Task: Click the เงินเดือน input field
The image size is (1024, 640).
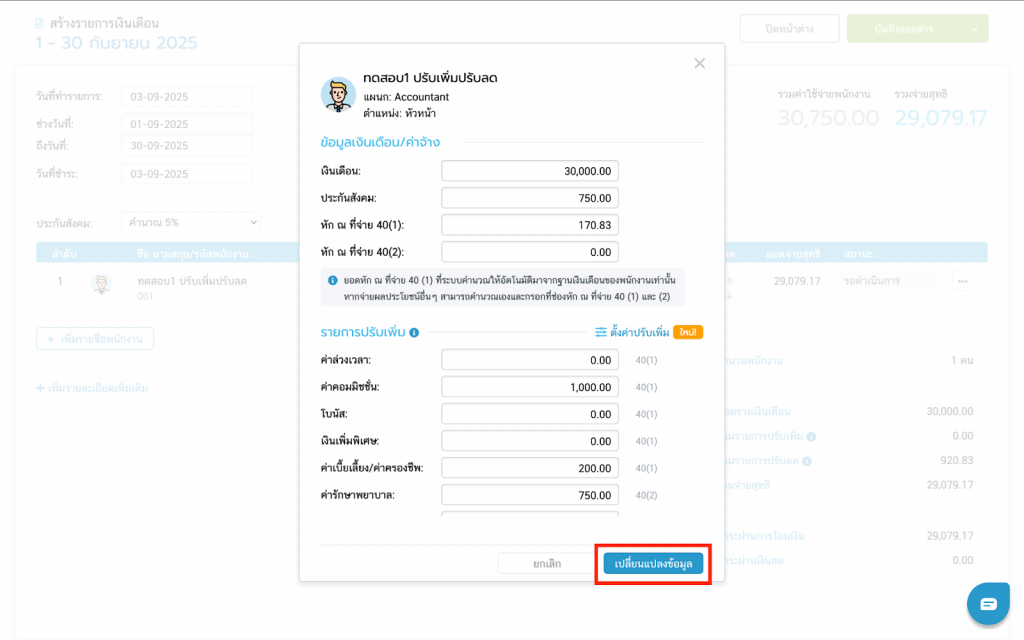Action: (x=529, y=171)
